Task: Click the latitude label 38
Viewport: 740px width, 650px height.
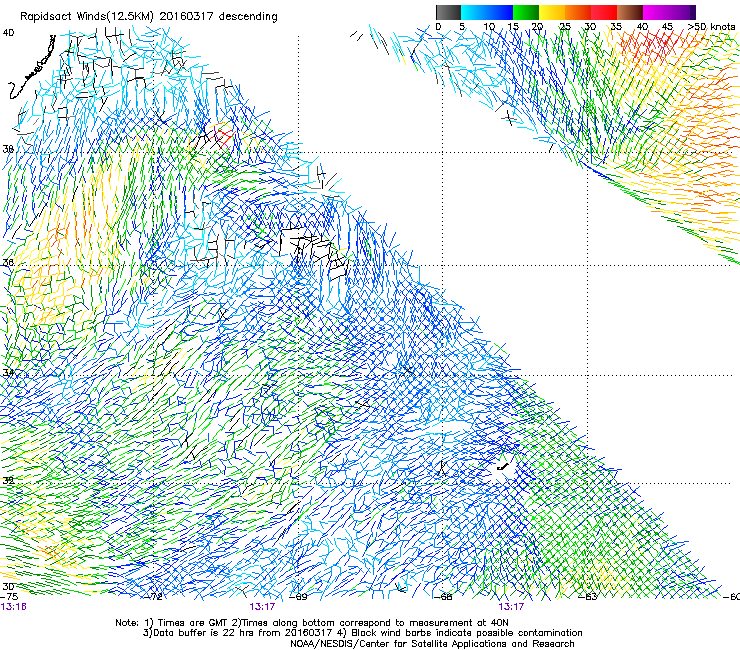Action: [x=8, y=150]
